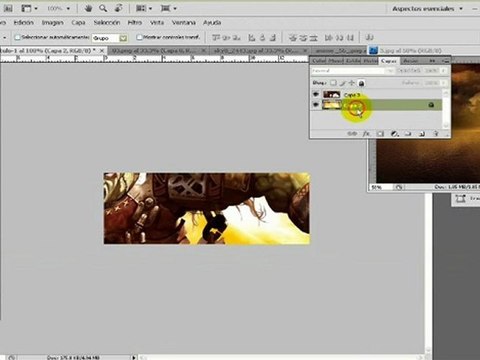Open the view extras dropdown icon

tap(29, 8)
